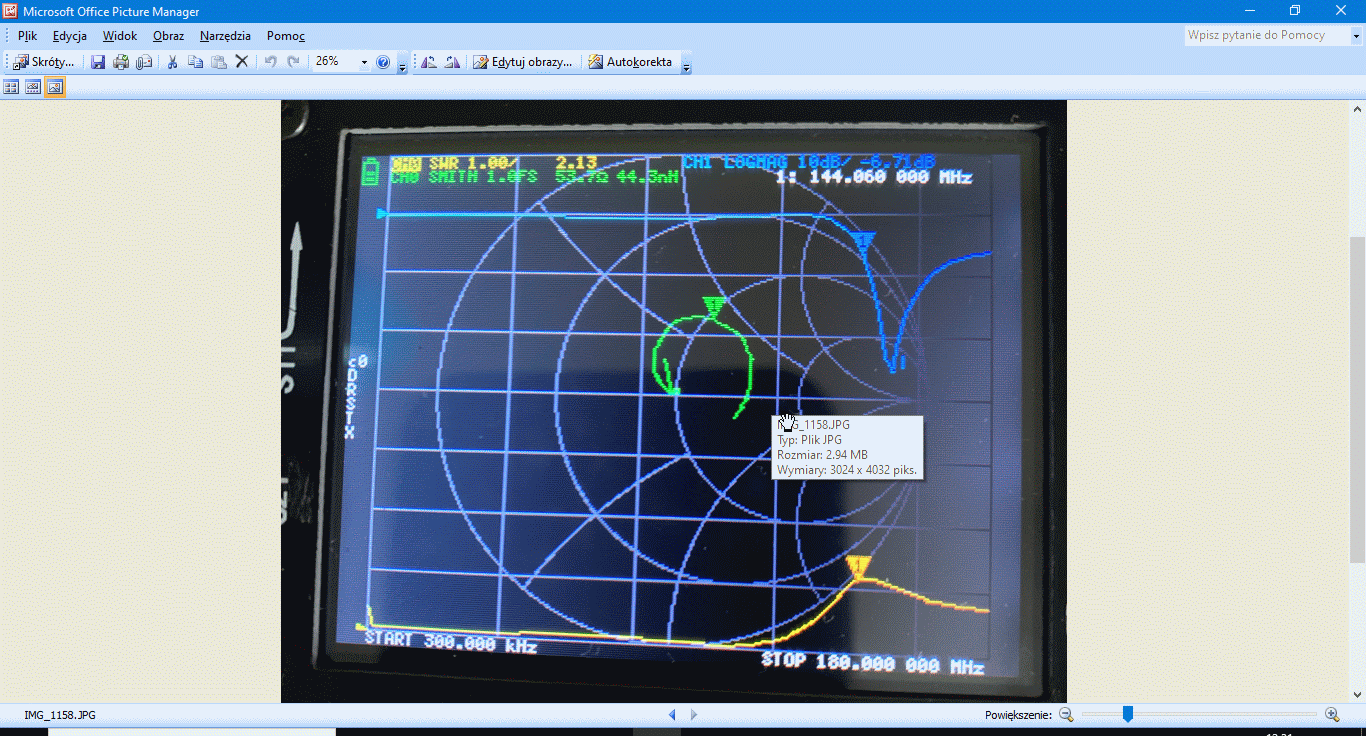Screen dimensions: 1366x736
Task: Rotate the picture left with the rotate icon
Action: (429, 62)
